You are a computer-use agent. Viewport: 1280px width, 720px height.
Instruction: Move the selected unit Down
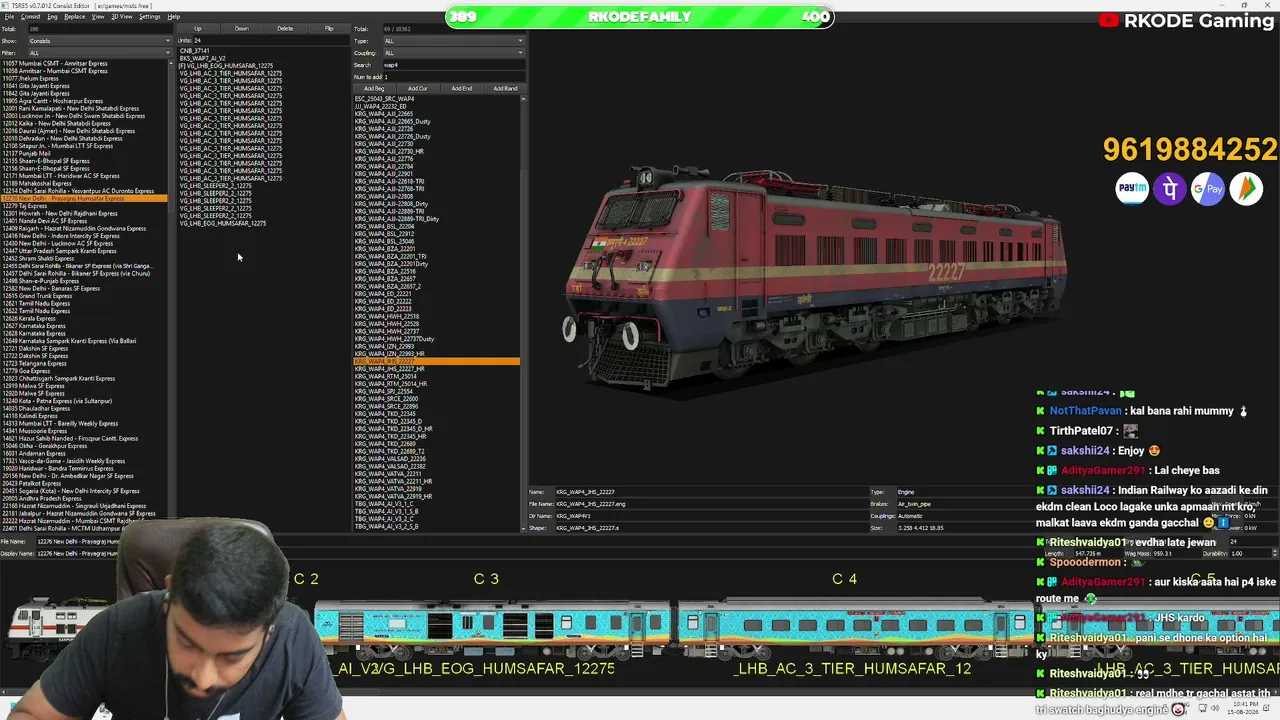241,29
